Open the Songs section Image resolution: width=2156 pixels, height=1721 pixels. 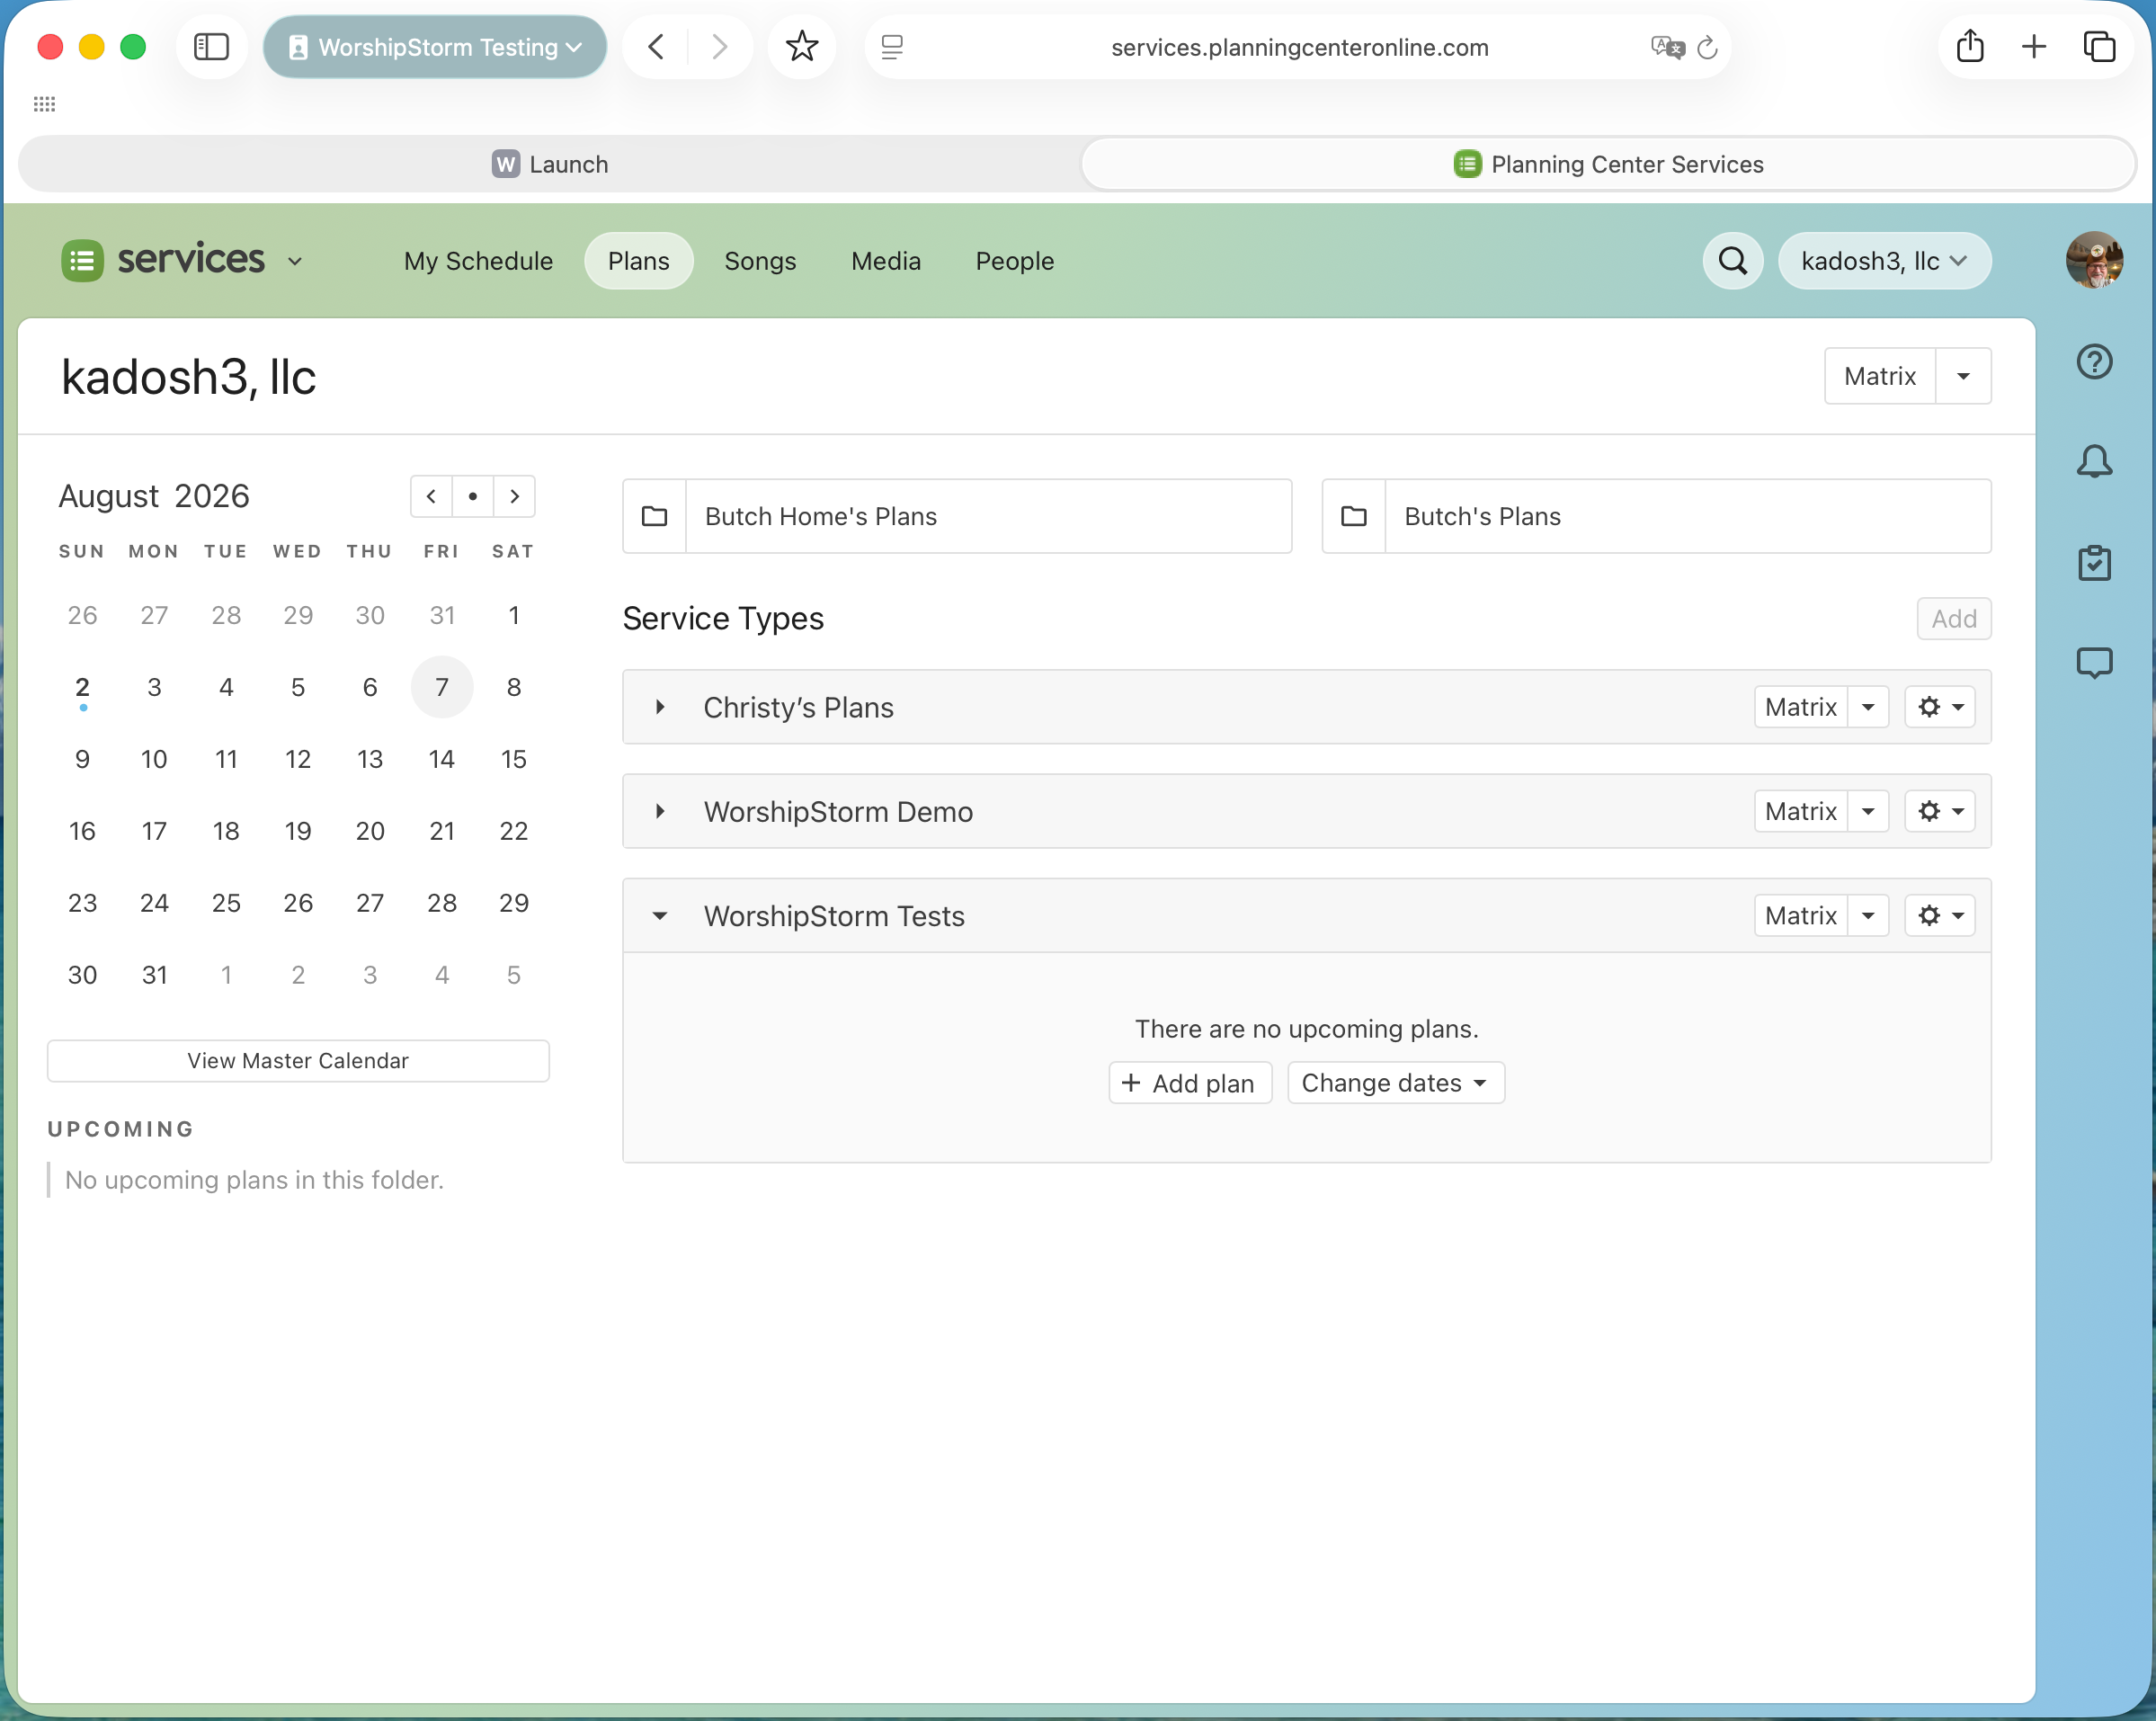tap(760, 261)
